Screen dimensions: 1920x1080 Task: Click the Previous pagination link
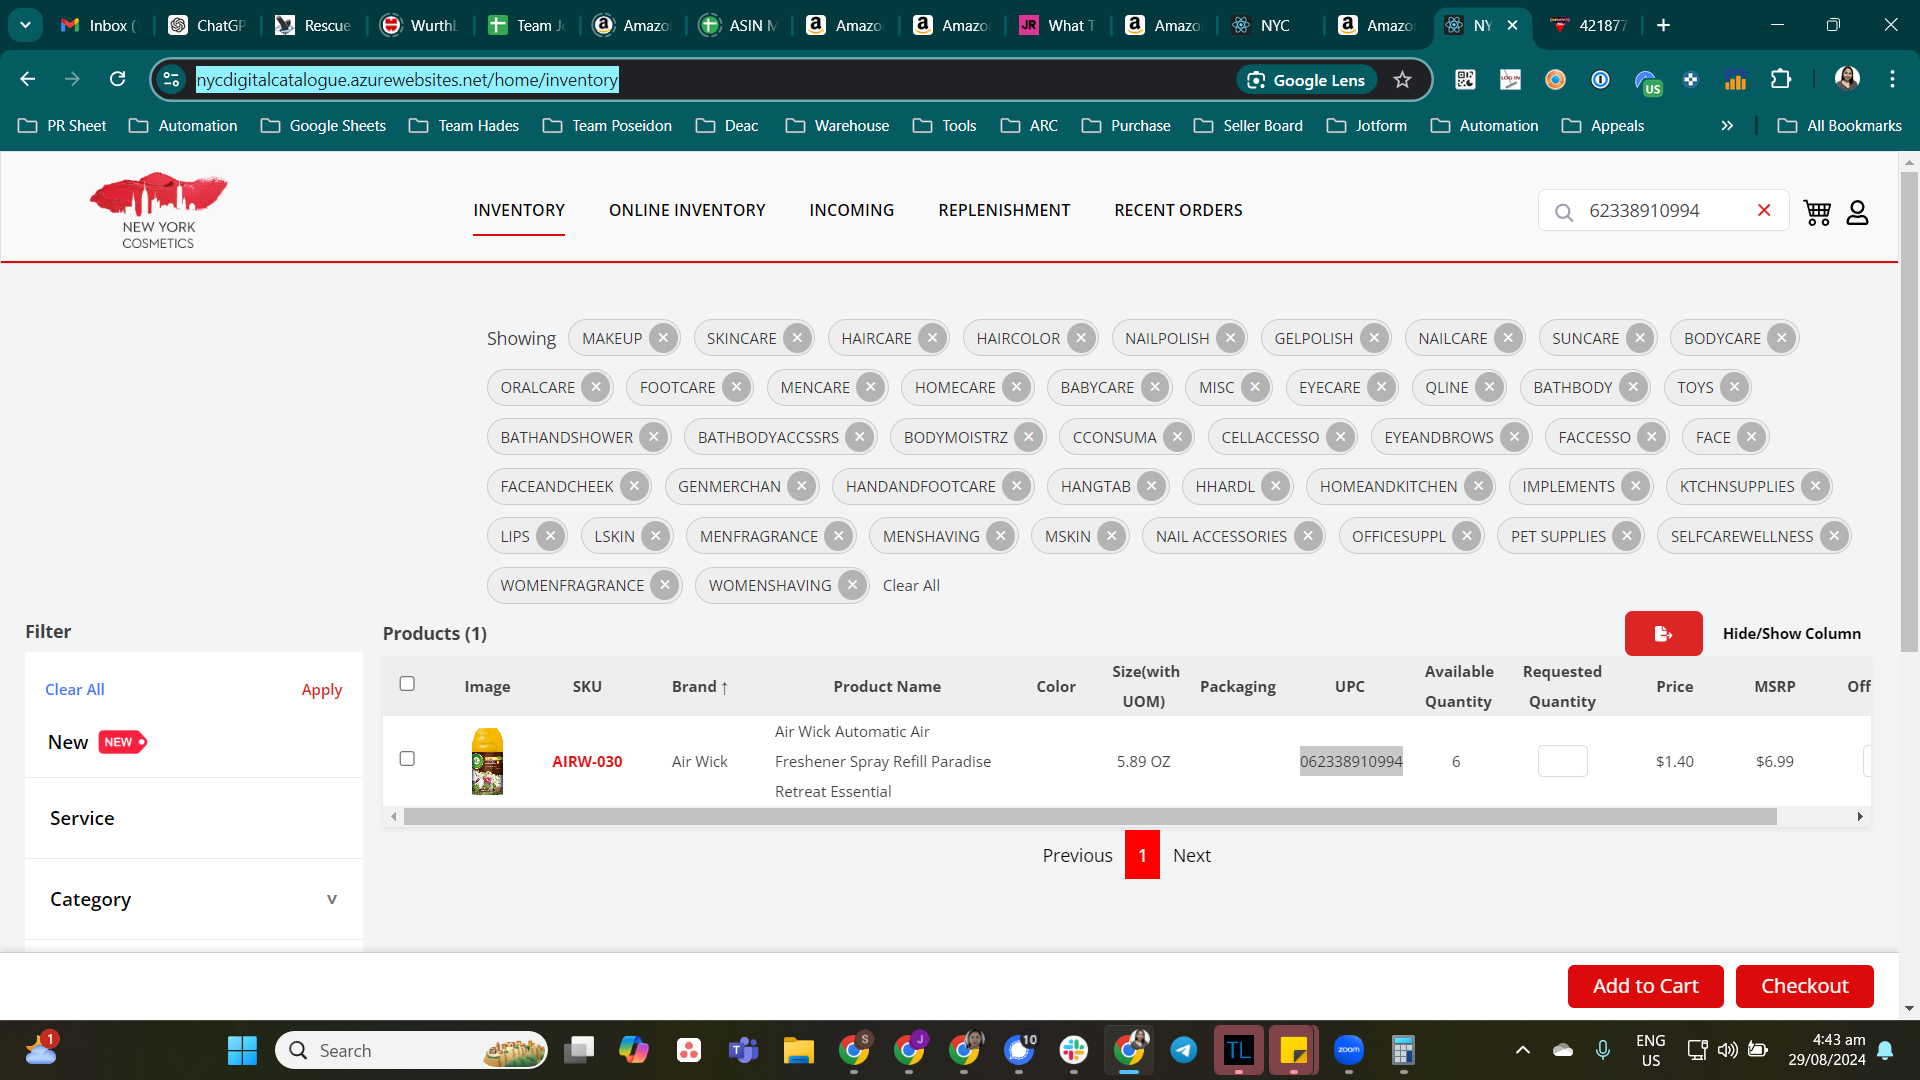1077,856
